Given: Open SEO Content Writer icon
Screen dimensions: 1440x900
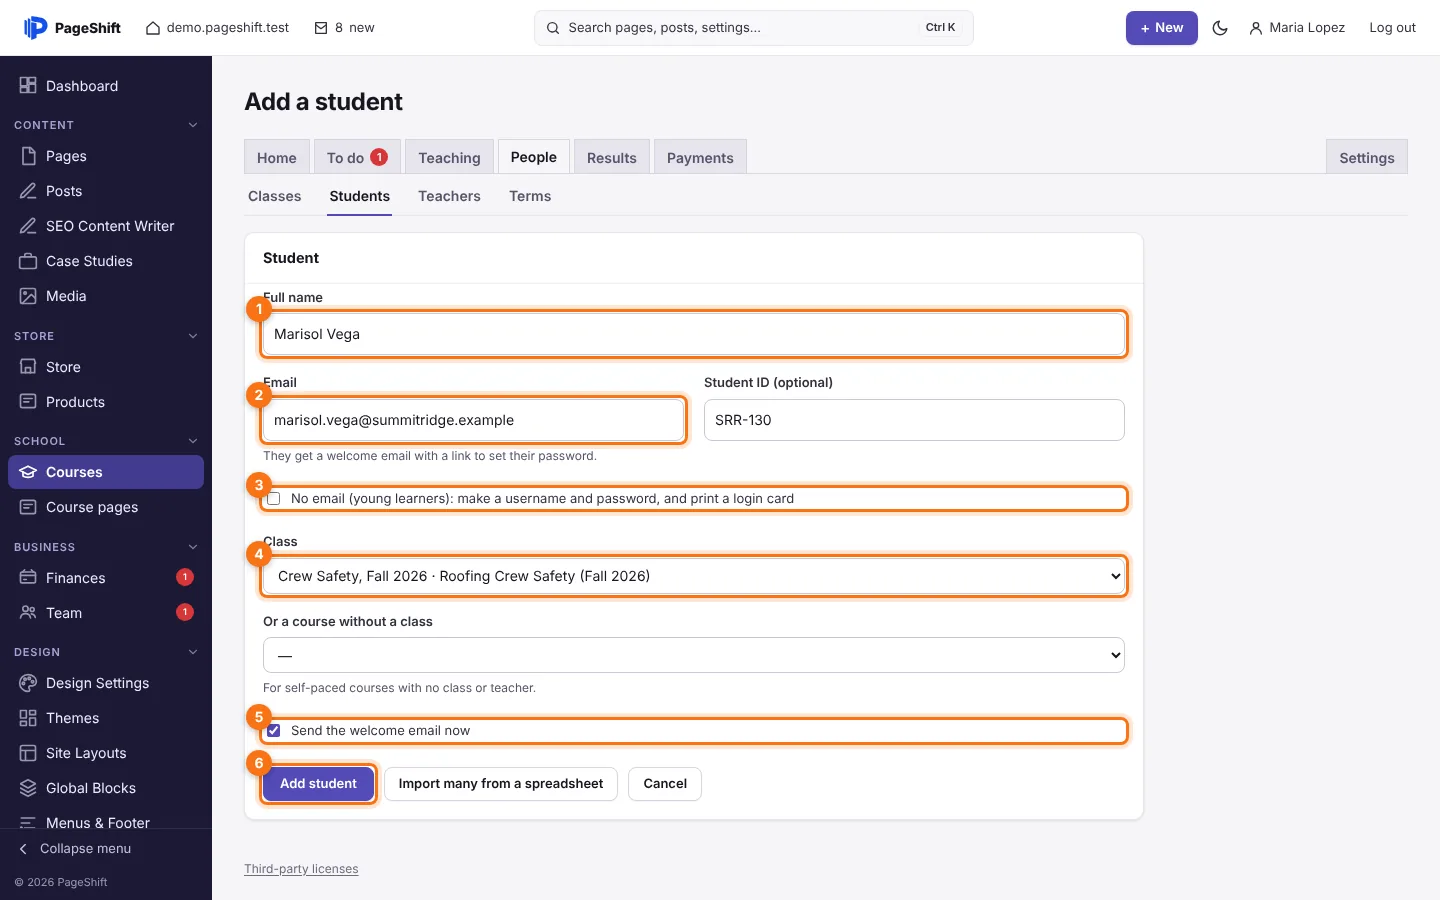Looking at the screenshot, I should (x=28, y=226).
